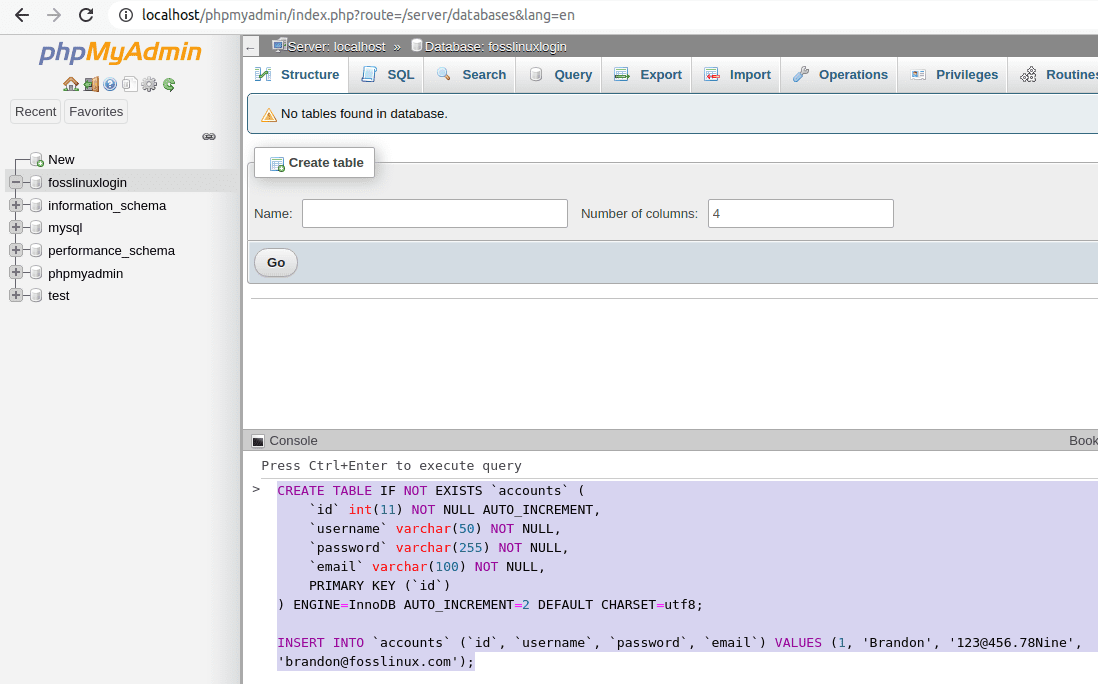Open the Privileges tab
1098x684 pixels.
click(x=954, y=75)
